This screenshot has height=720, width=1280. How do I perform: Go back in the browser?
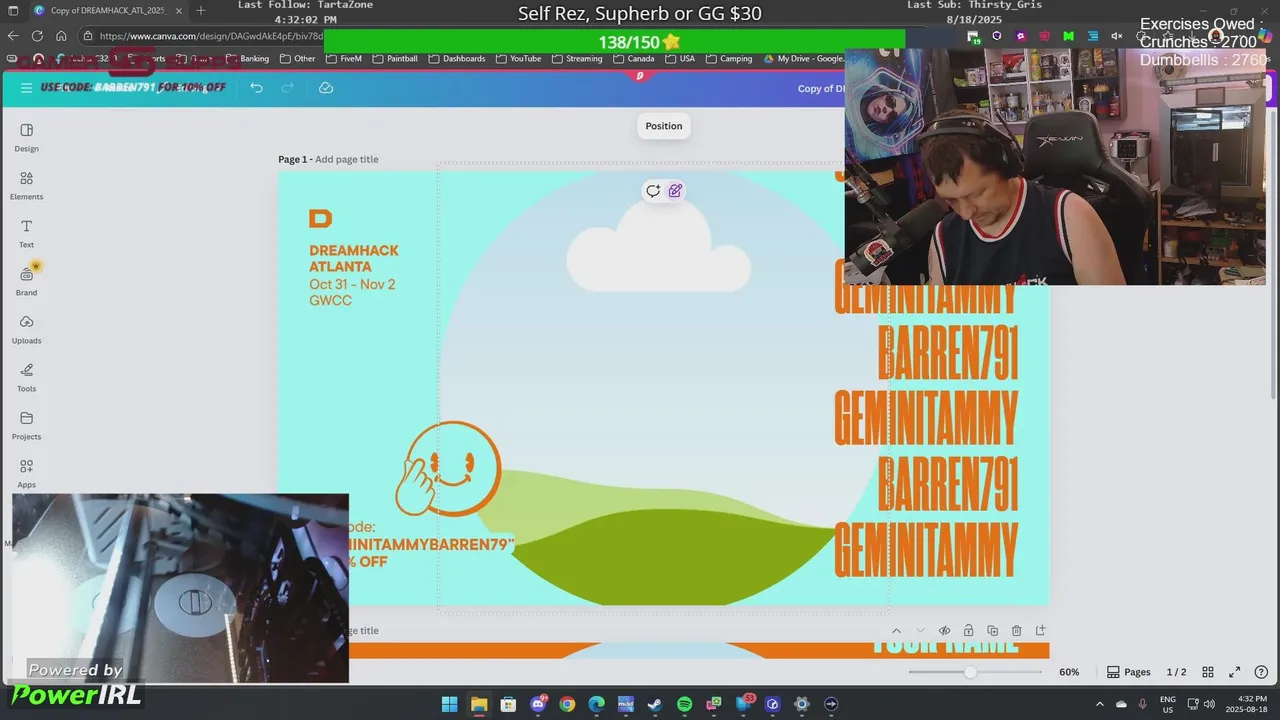click(x=13, y=36)
